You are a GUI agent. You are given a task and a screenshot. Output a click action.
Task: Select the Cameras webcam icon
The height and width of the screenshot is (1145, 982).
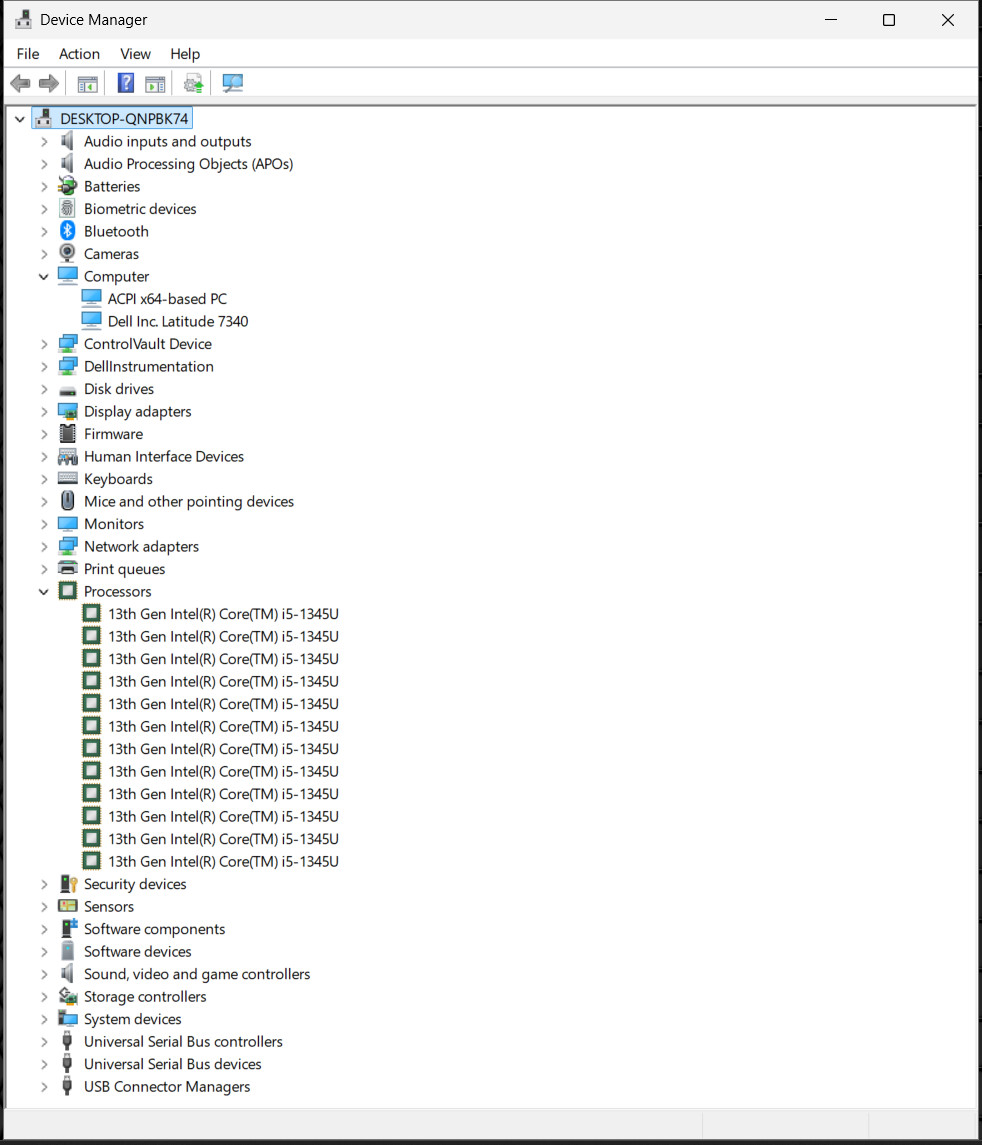[67, 253]
